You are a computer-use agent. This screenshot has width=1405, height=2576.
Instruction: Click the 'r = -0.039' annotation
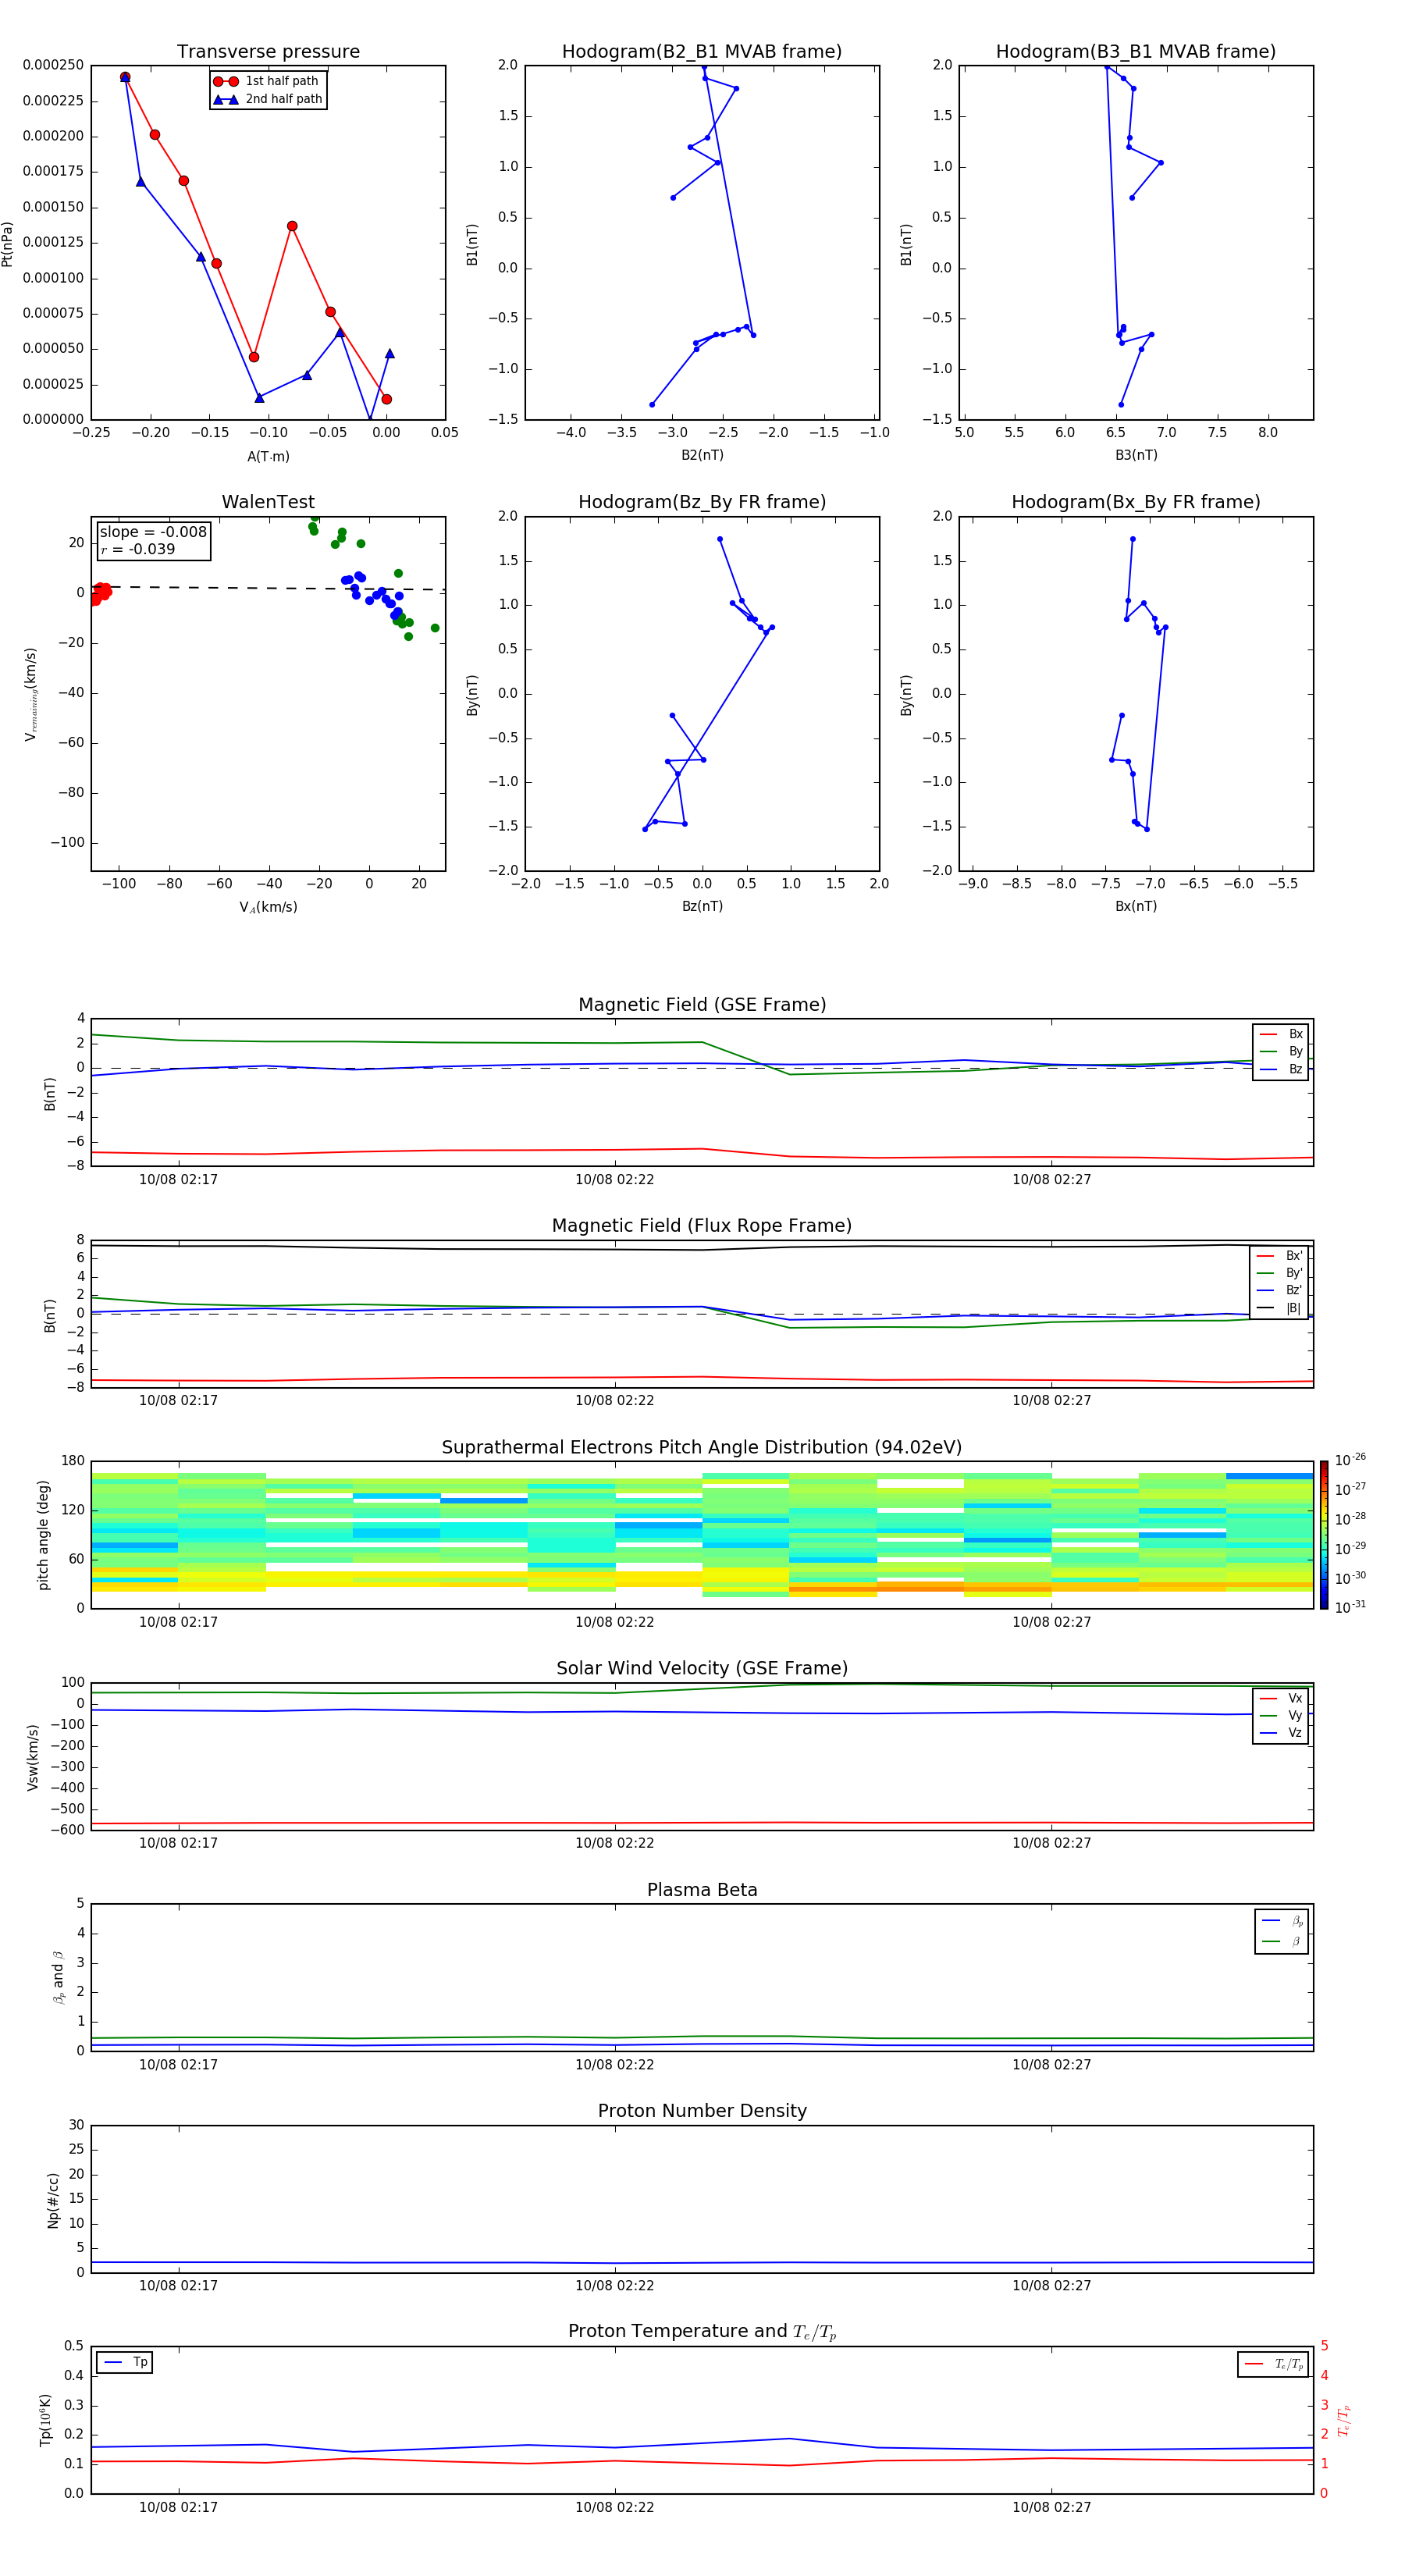click(138, 549)
